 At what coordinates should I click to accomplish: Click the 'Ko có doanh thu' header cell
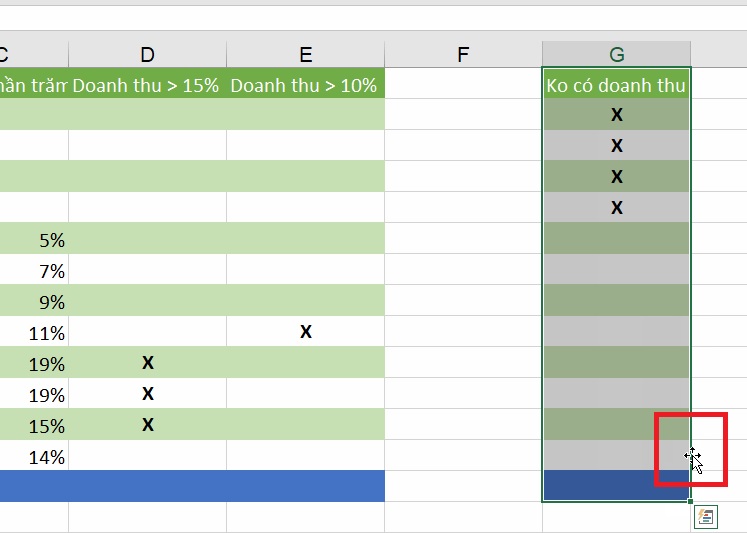616,83
